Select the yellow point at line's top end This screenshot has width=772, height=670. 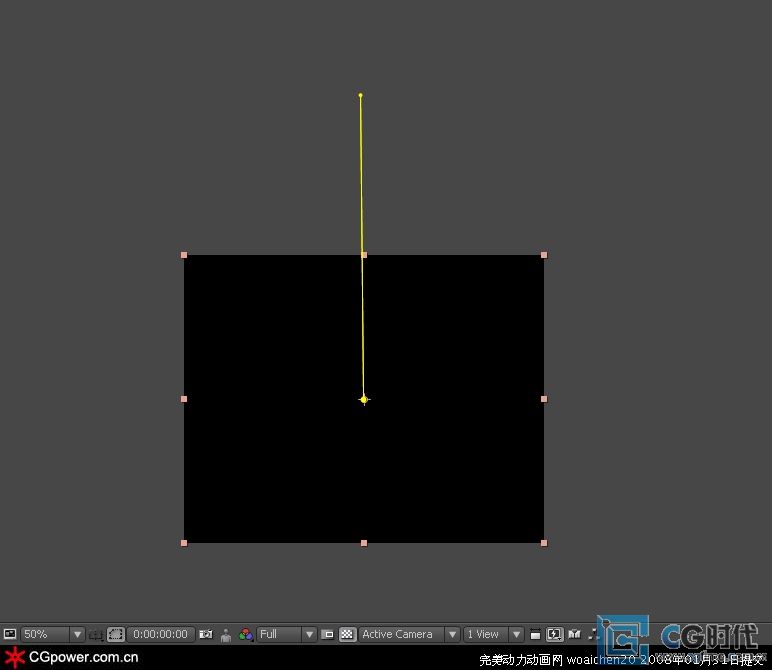point(360,96)
